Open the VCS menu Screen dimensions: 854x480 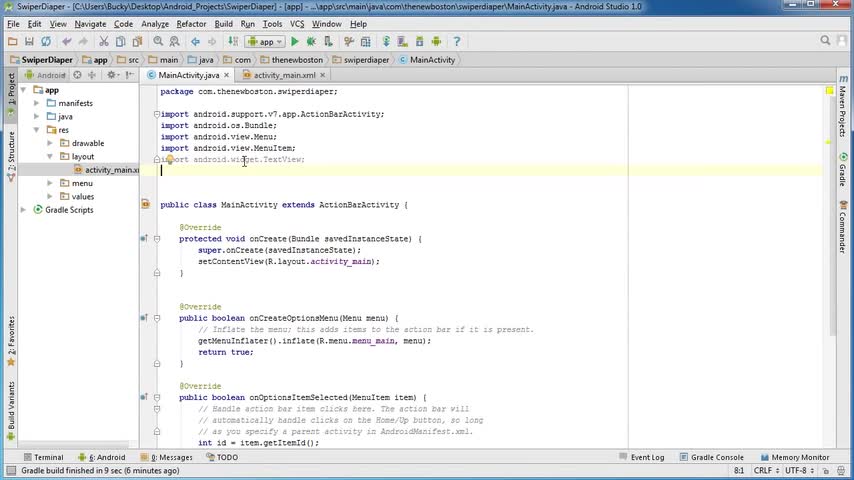coord(297,24)
